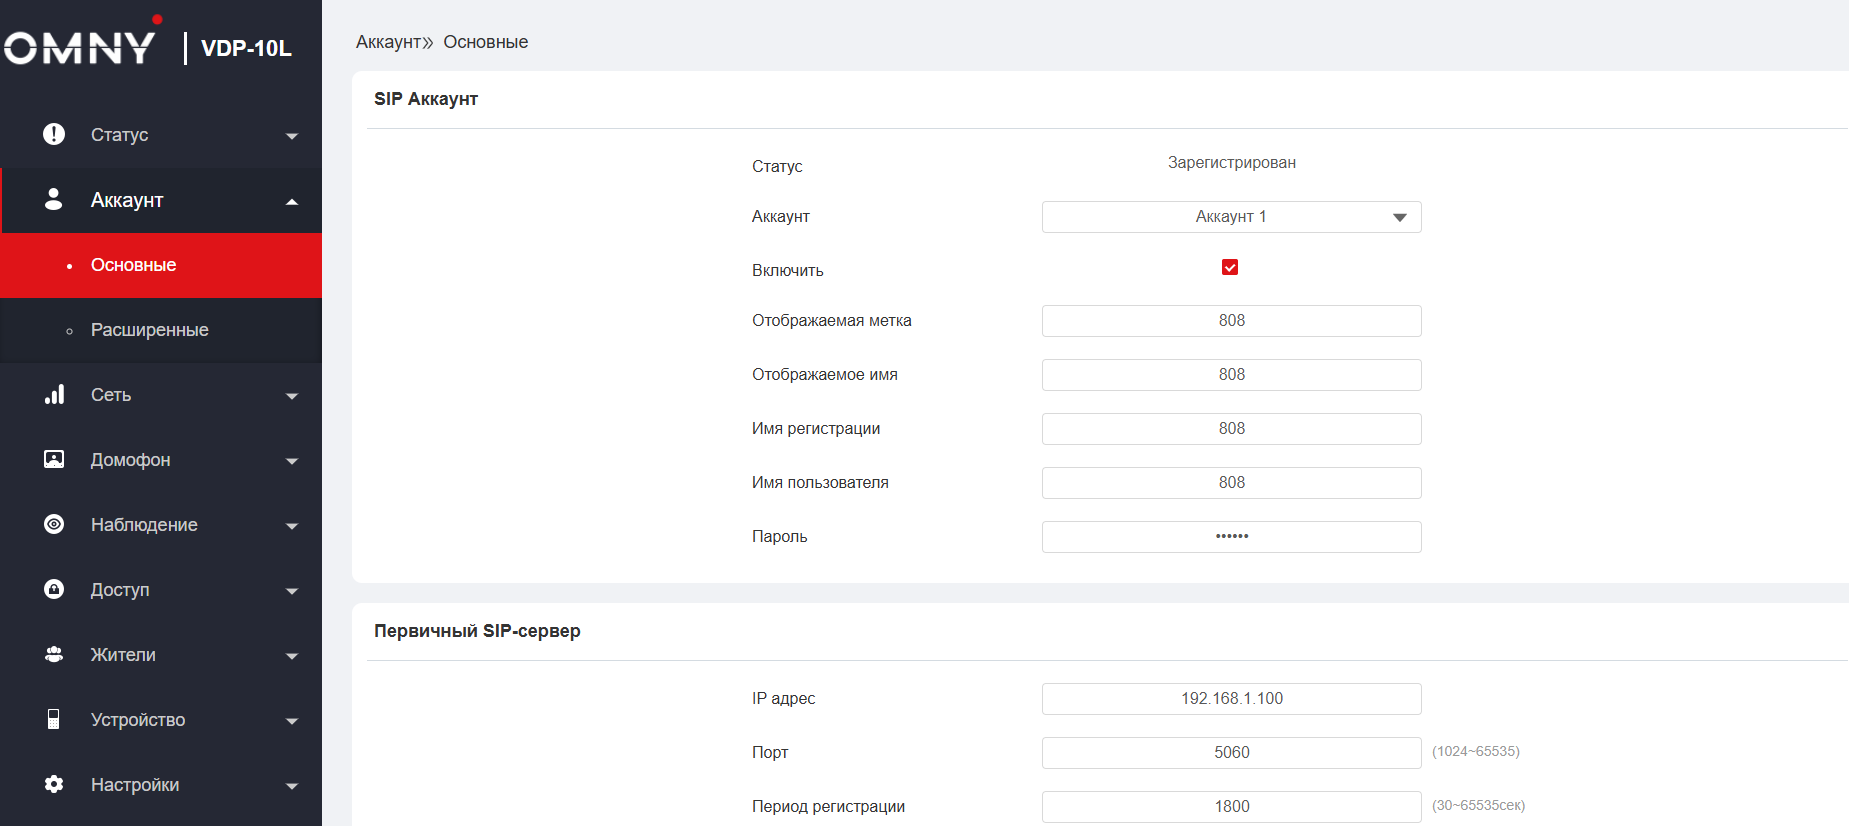This screenshot has width=1849, height=826.
Task: Select the Основные submenu item
Action: coord(134,265)
